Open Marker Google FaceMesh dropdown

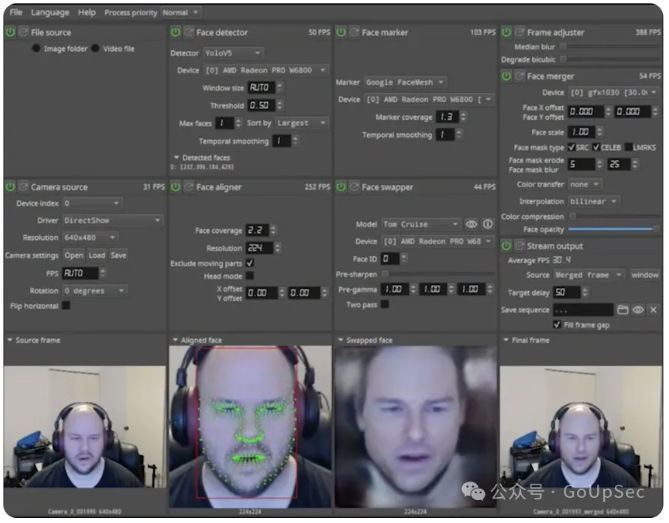405,82
